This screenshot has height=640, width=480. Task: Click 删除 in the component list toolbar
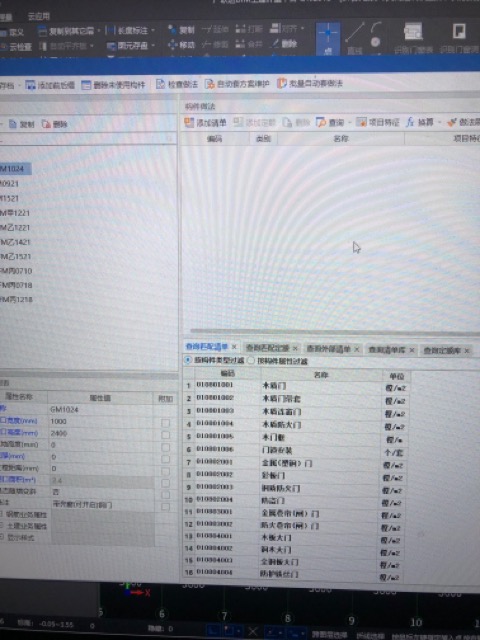(55, 124)
